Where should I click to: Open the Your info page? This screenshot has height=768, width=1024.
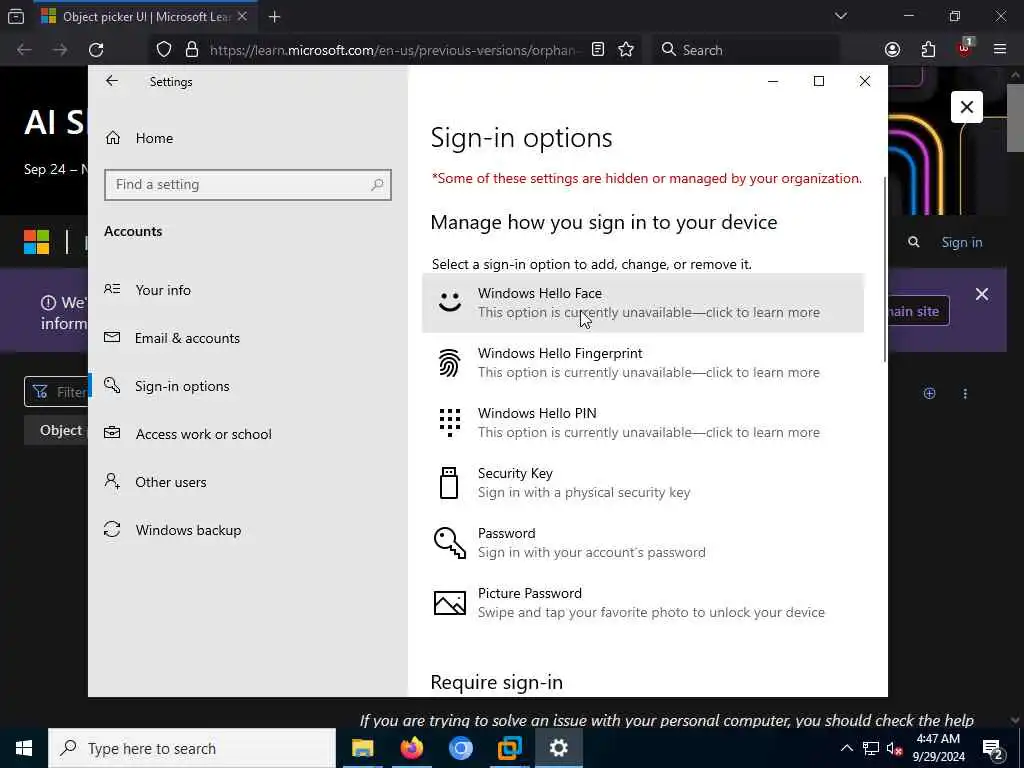tap(163, 290)
